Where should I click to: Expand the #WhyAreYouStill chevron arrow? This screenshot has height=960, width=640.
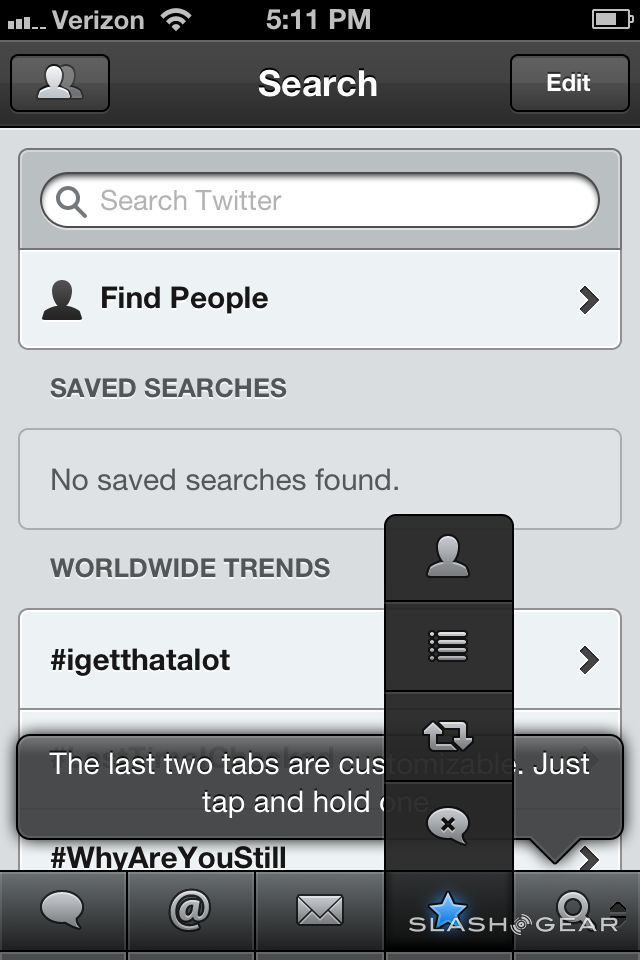pyautogui.click(x=589, y=857)
